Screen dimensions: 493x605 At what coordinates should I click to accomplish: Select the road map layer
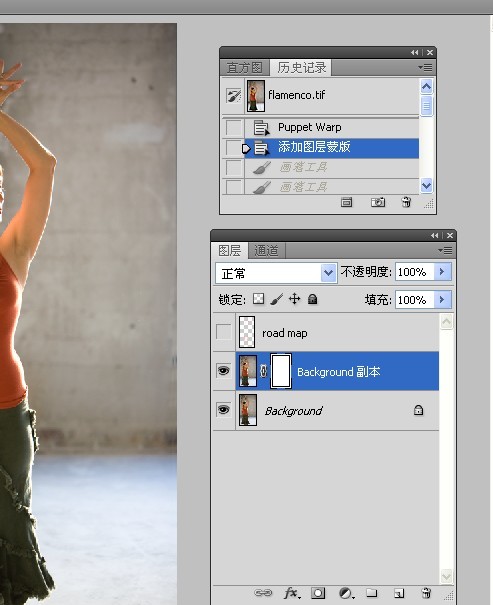[x=337, y=332]
